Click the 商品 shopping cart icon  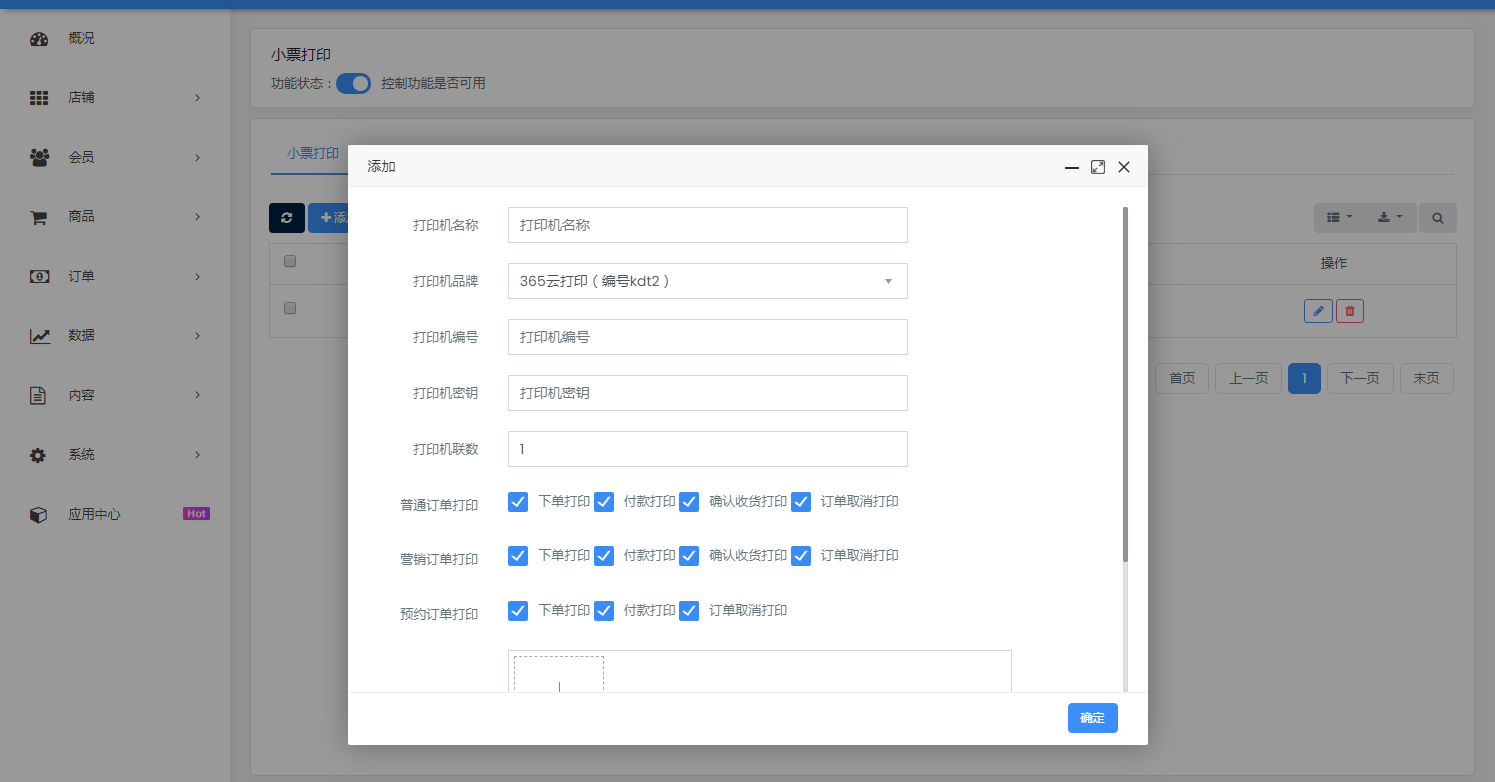tap(39, 217)
